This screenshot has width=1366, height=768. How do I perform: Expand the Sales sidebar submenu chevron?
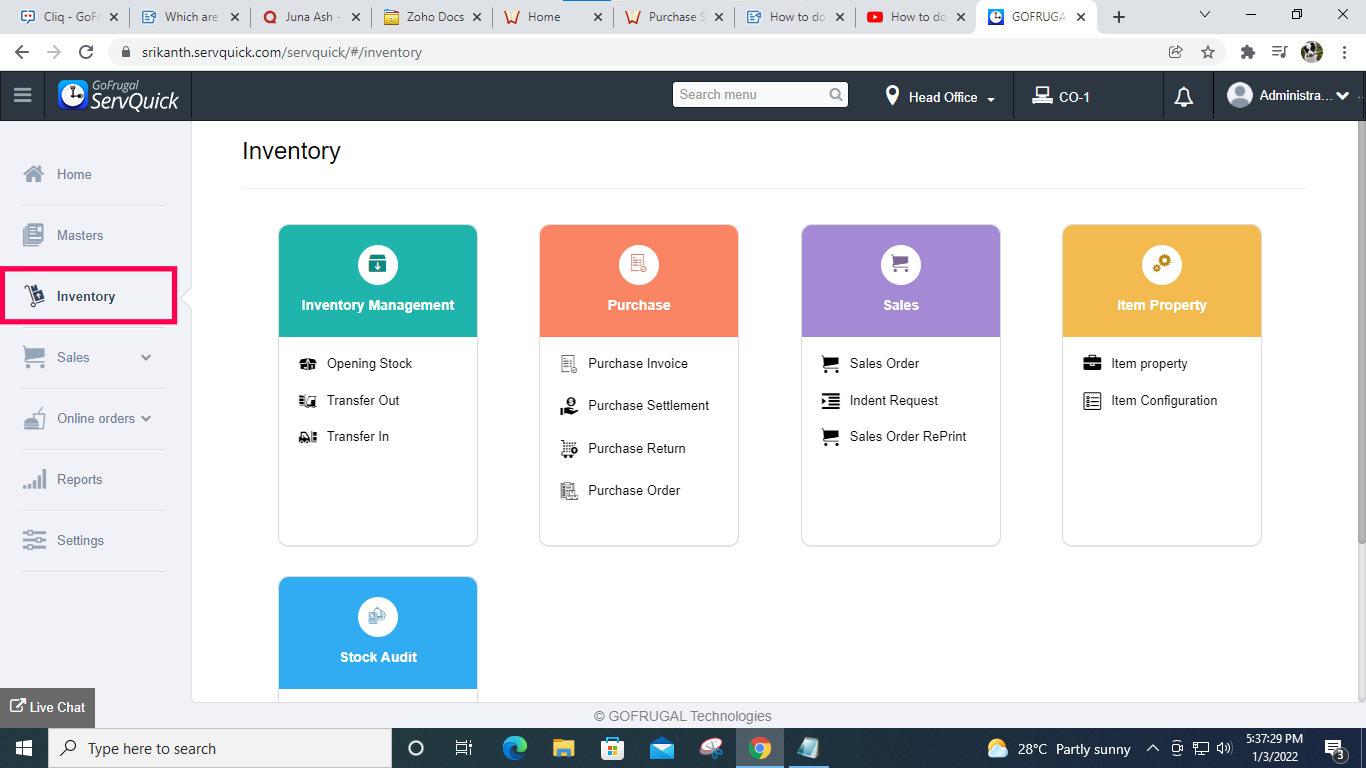click(146, 358)
